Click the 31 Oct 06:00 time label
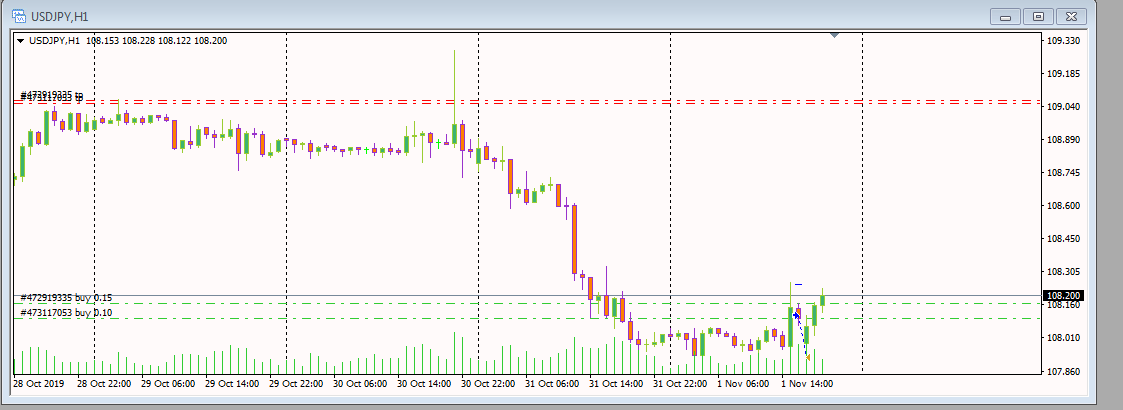 pos(552,383)
